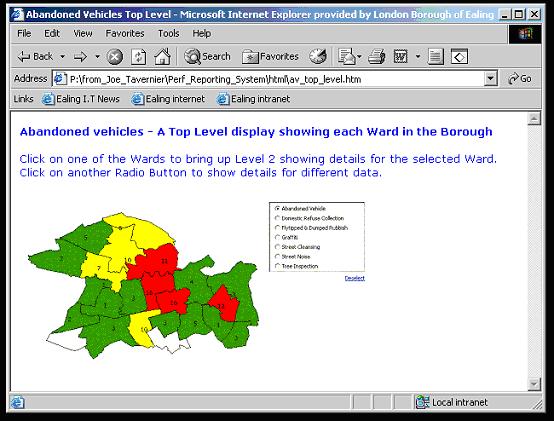Open the Favorites pane from toolbar

click(270, 57)
